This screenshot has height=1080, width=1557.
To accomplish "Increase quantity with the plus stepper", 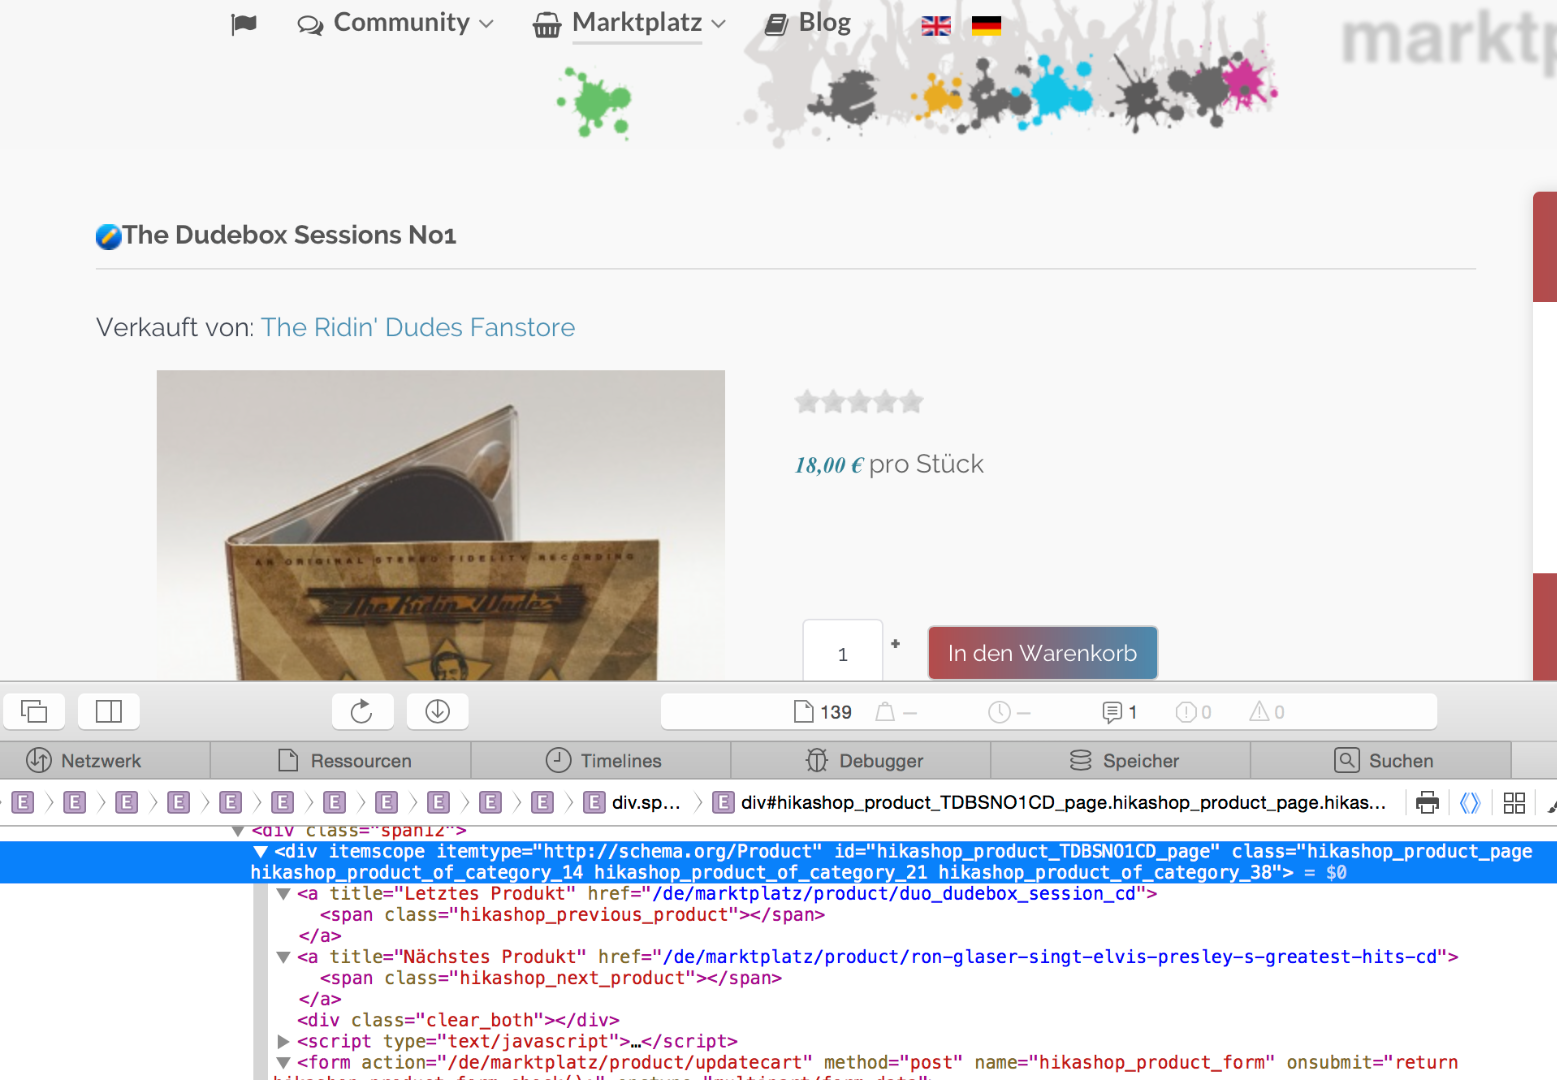I will pos(896,643).
